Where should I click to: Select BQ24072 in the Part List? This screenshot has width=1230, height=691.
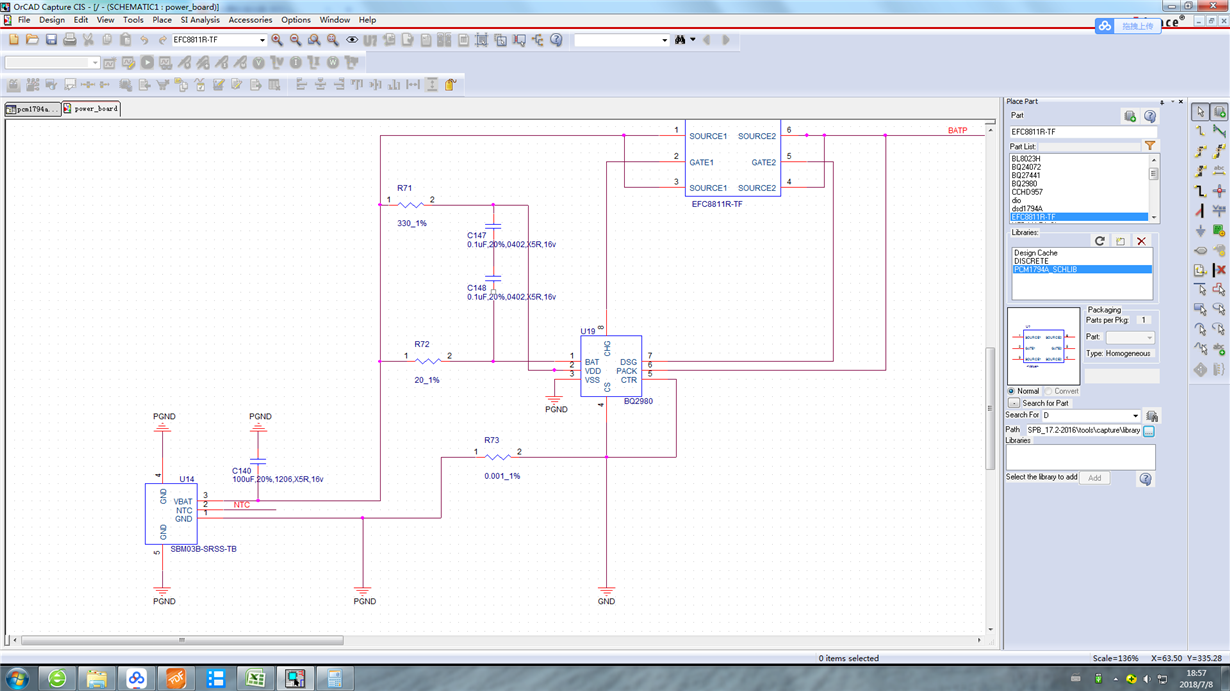(1025, 167)
